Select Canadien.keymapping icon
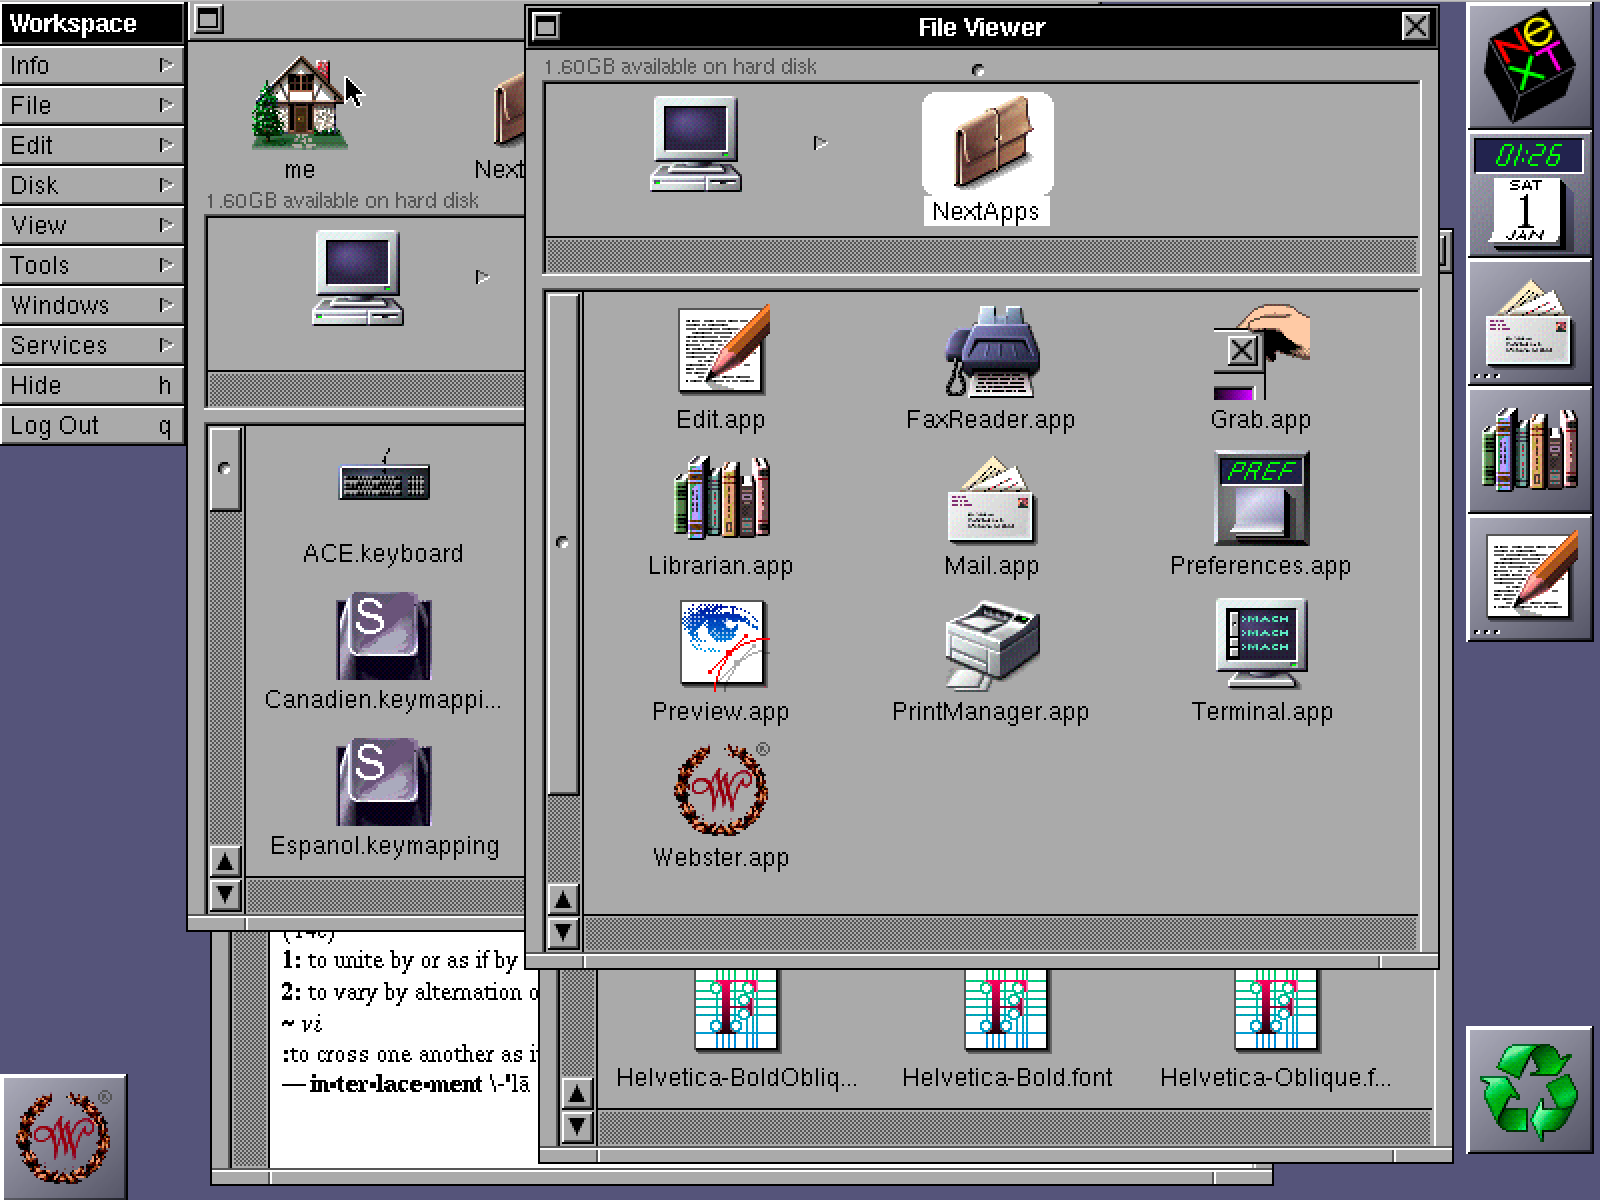 click(384, 636)
